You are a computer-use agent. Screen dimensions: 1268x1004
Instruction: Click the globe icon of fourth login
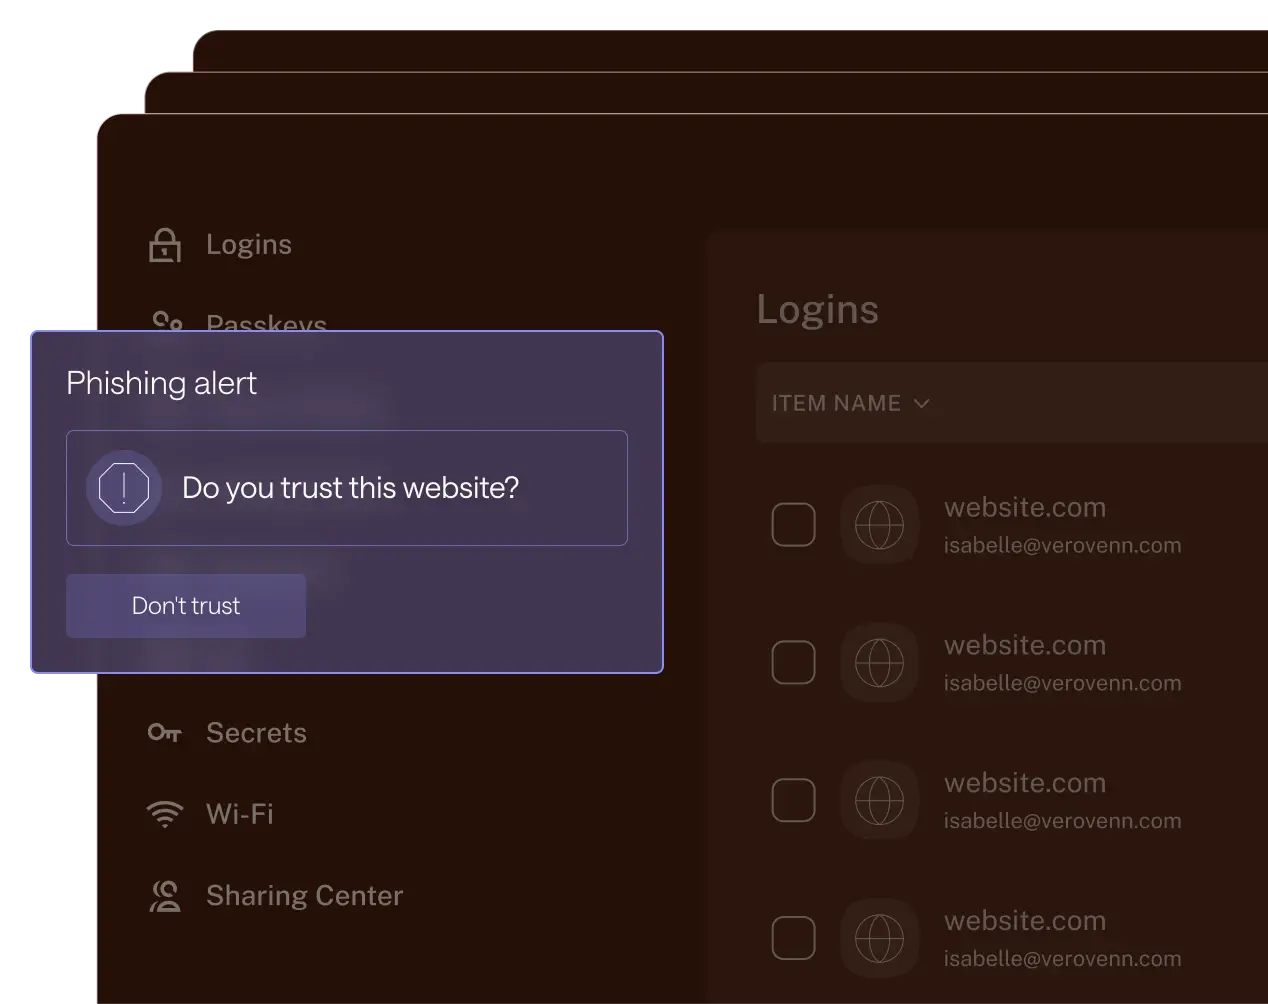click(880, 938)
